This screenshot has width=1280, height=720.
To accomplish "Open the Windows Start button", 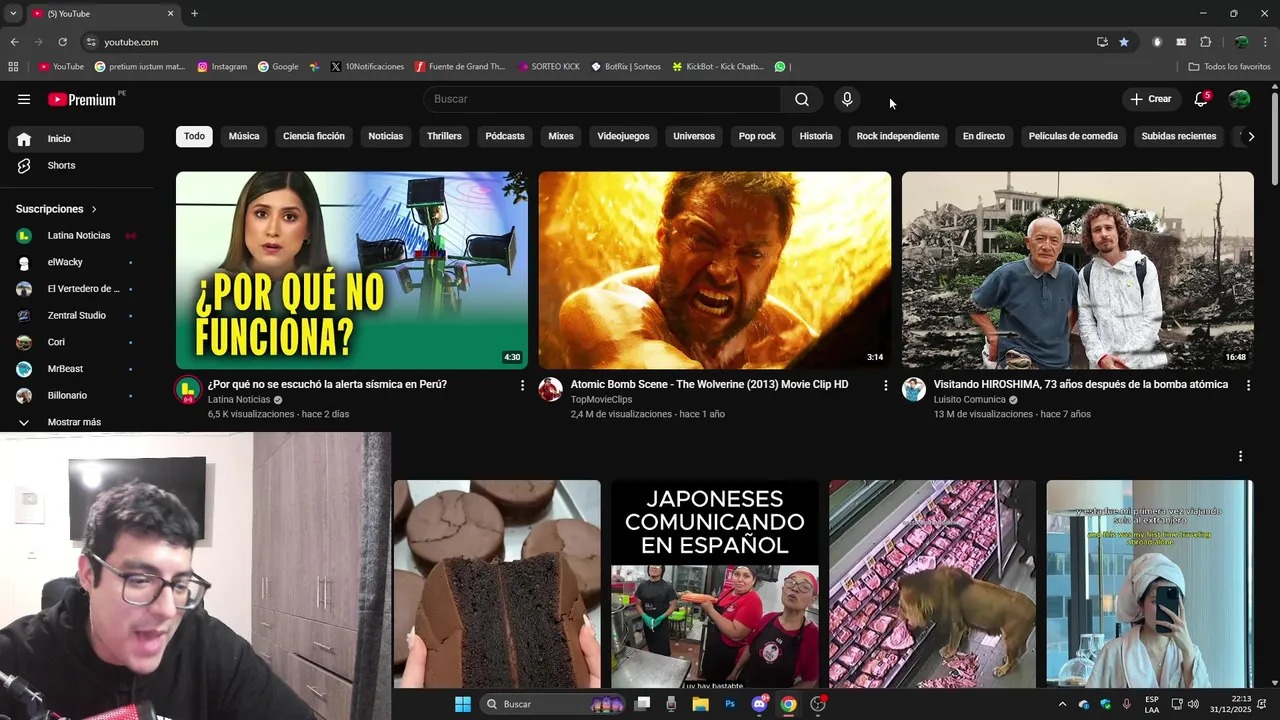I will 462,704.
